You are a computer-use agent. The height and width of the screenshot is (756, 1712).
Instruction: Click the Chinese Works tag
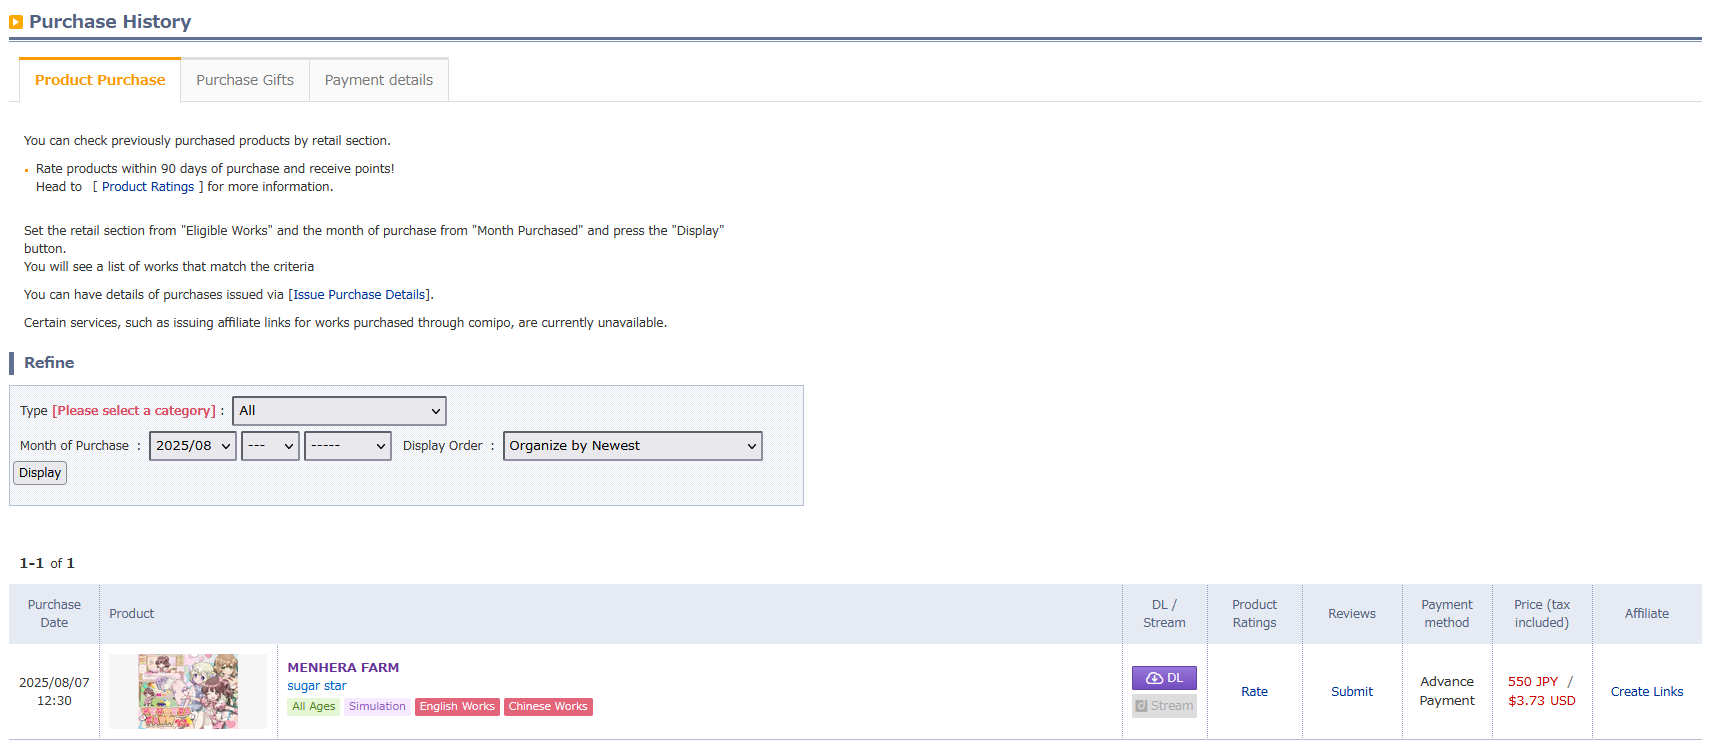pos(548,707)
